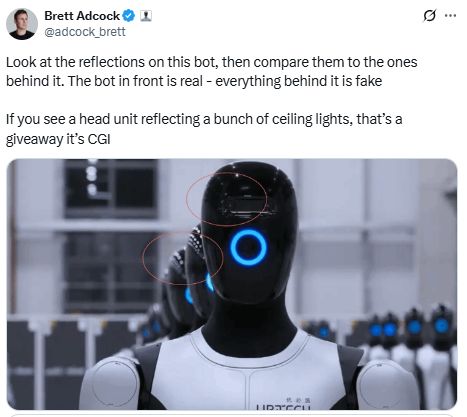Click the paragraph mentioning CGI giveaway
This screenshot has width=467, height=417.
[204, 129]
